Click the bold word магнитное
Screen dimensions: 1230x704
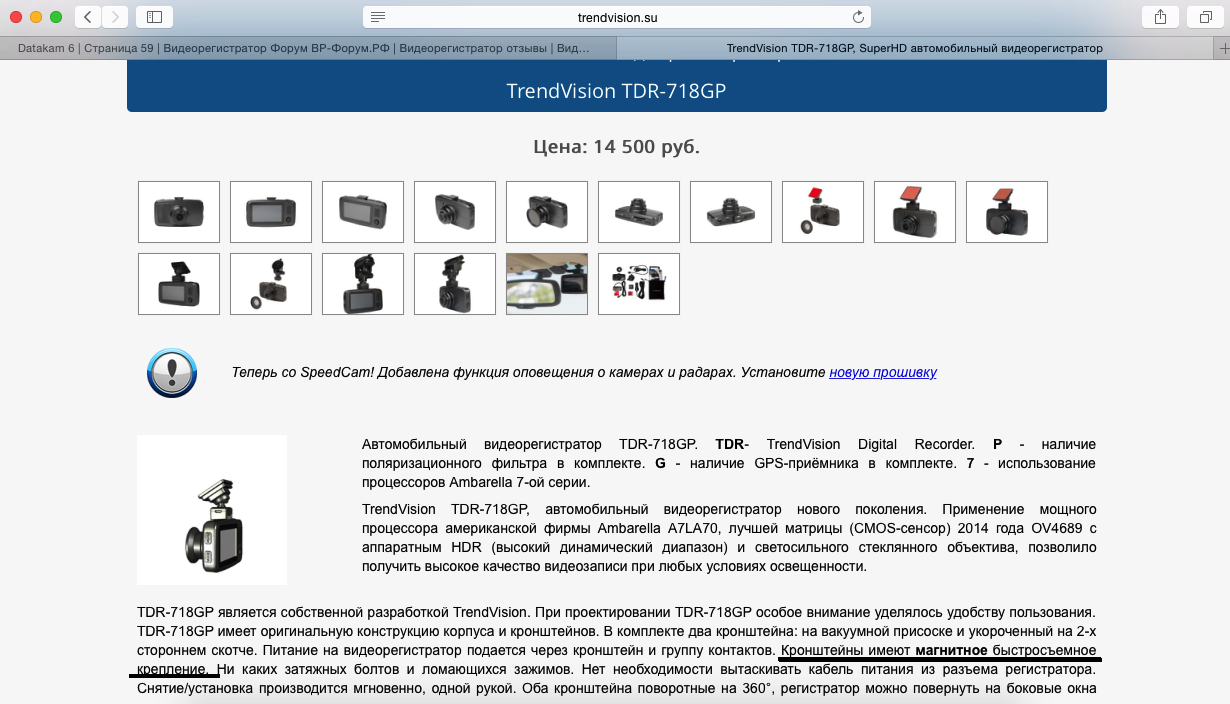click(951, 651)
